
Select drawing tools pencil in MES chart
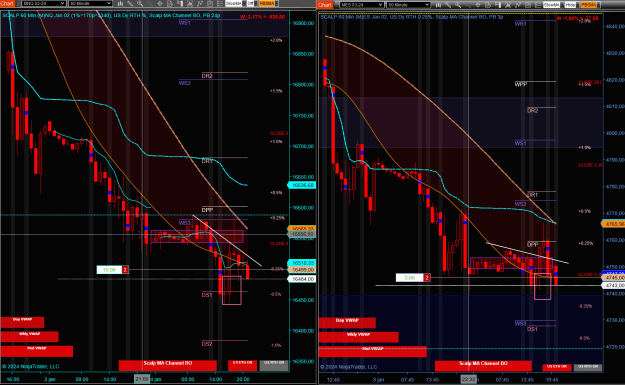coord(448,5)
